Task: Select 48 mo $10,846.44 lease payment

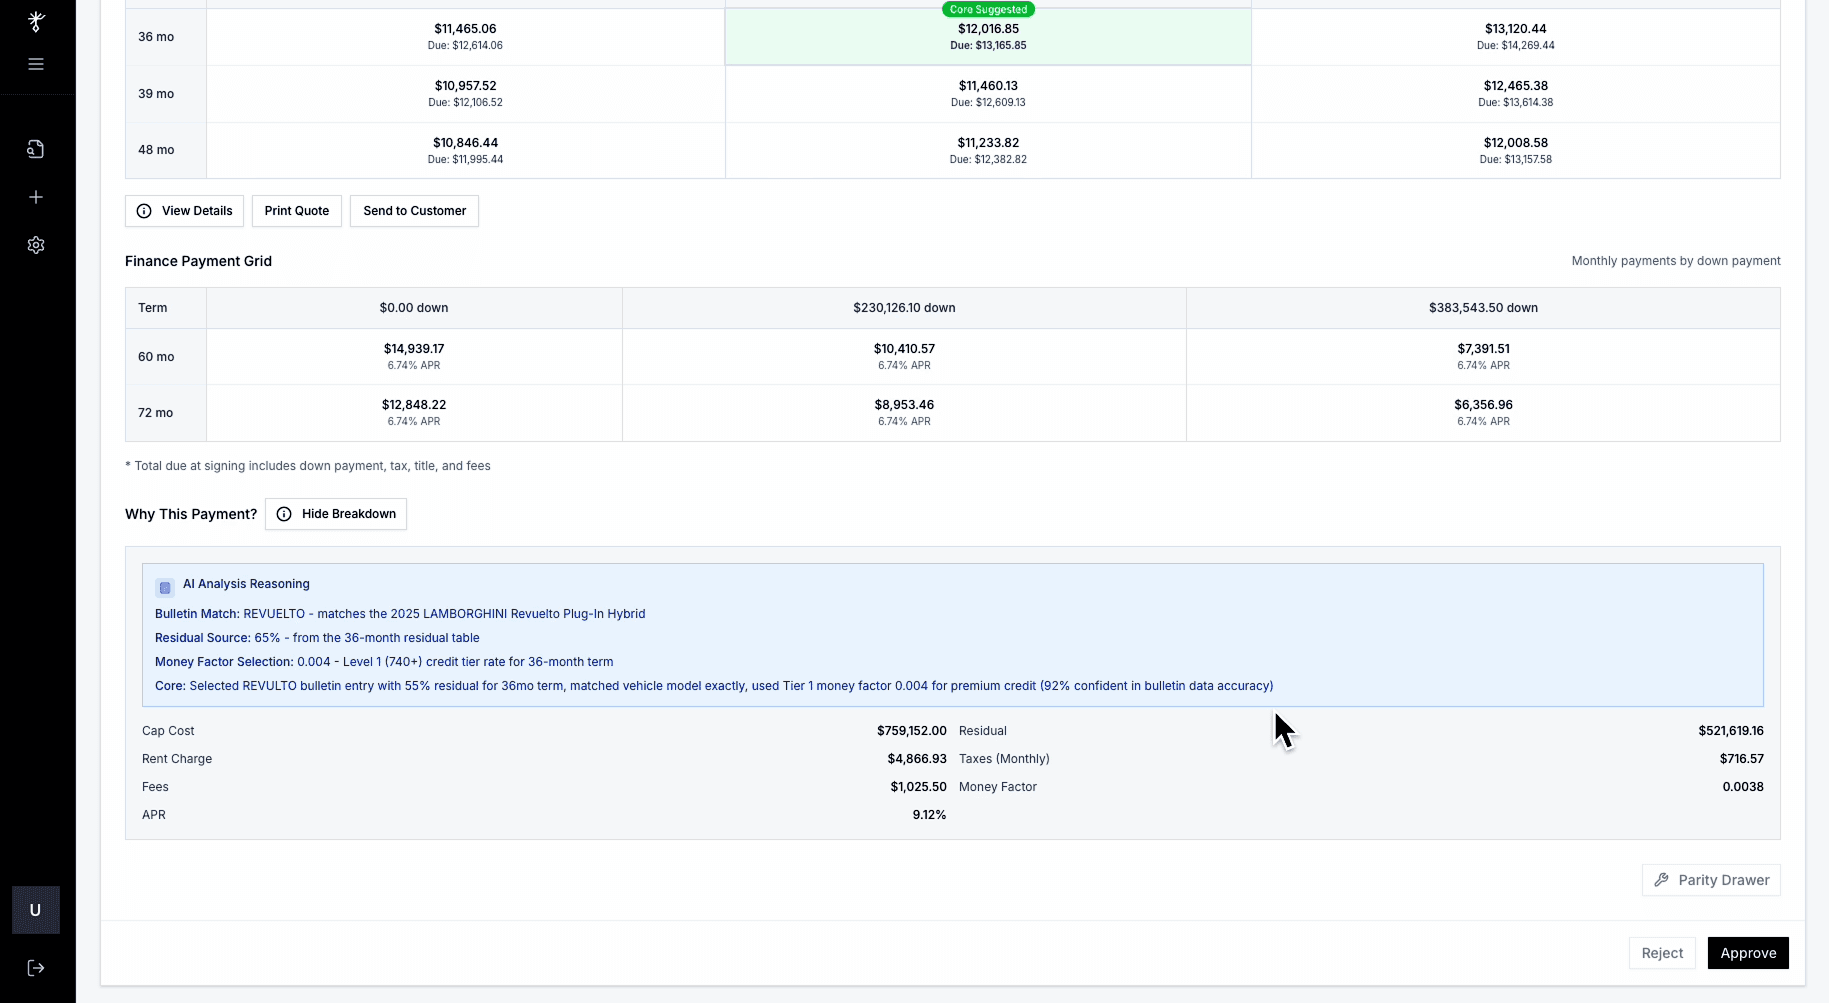Action: [x=465, y=150]
